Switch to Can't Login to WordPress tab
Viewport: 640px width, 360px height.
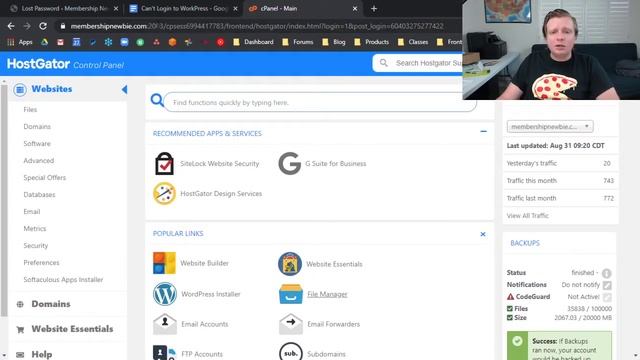click(x=183, y=9)
